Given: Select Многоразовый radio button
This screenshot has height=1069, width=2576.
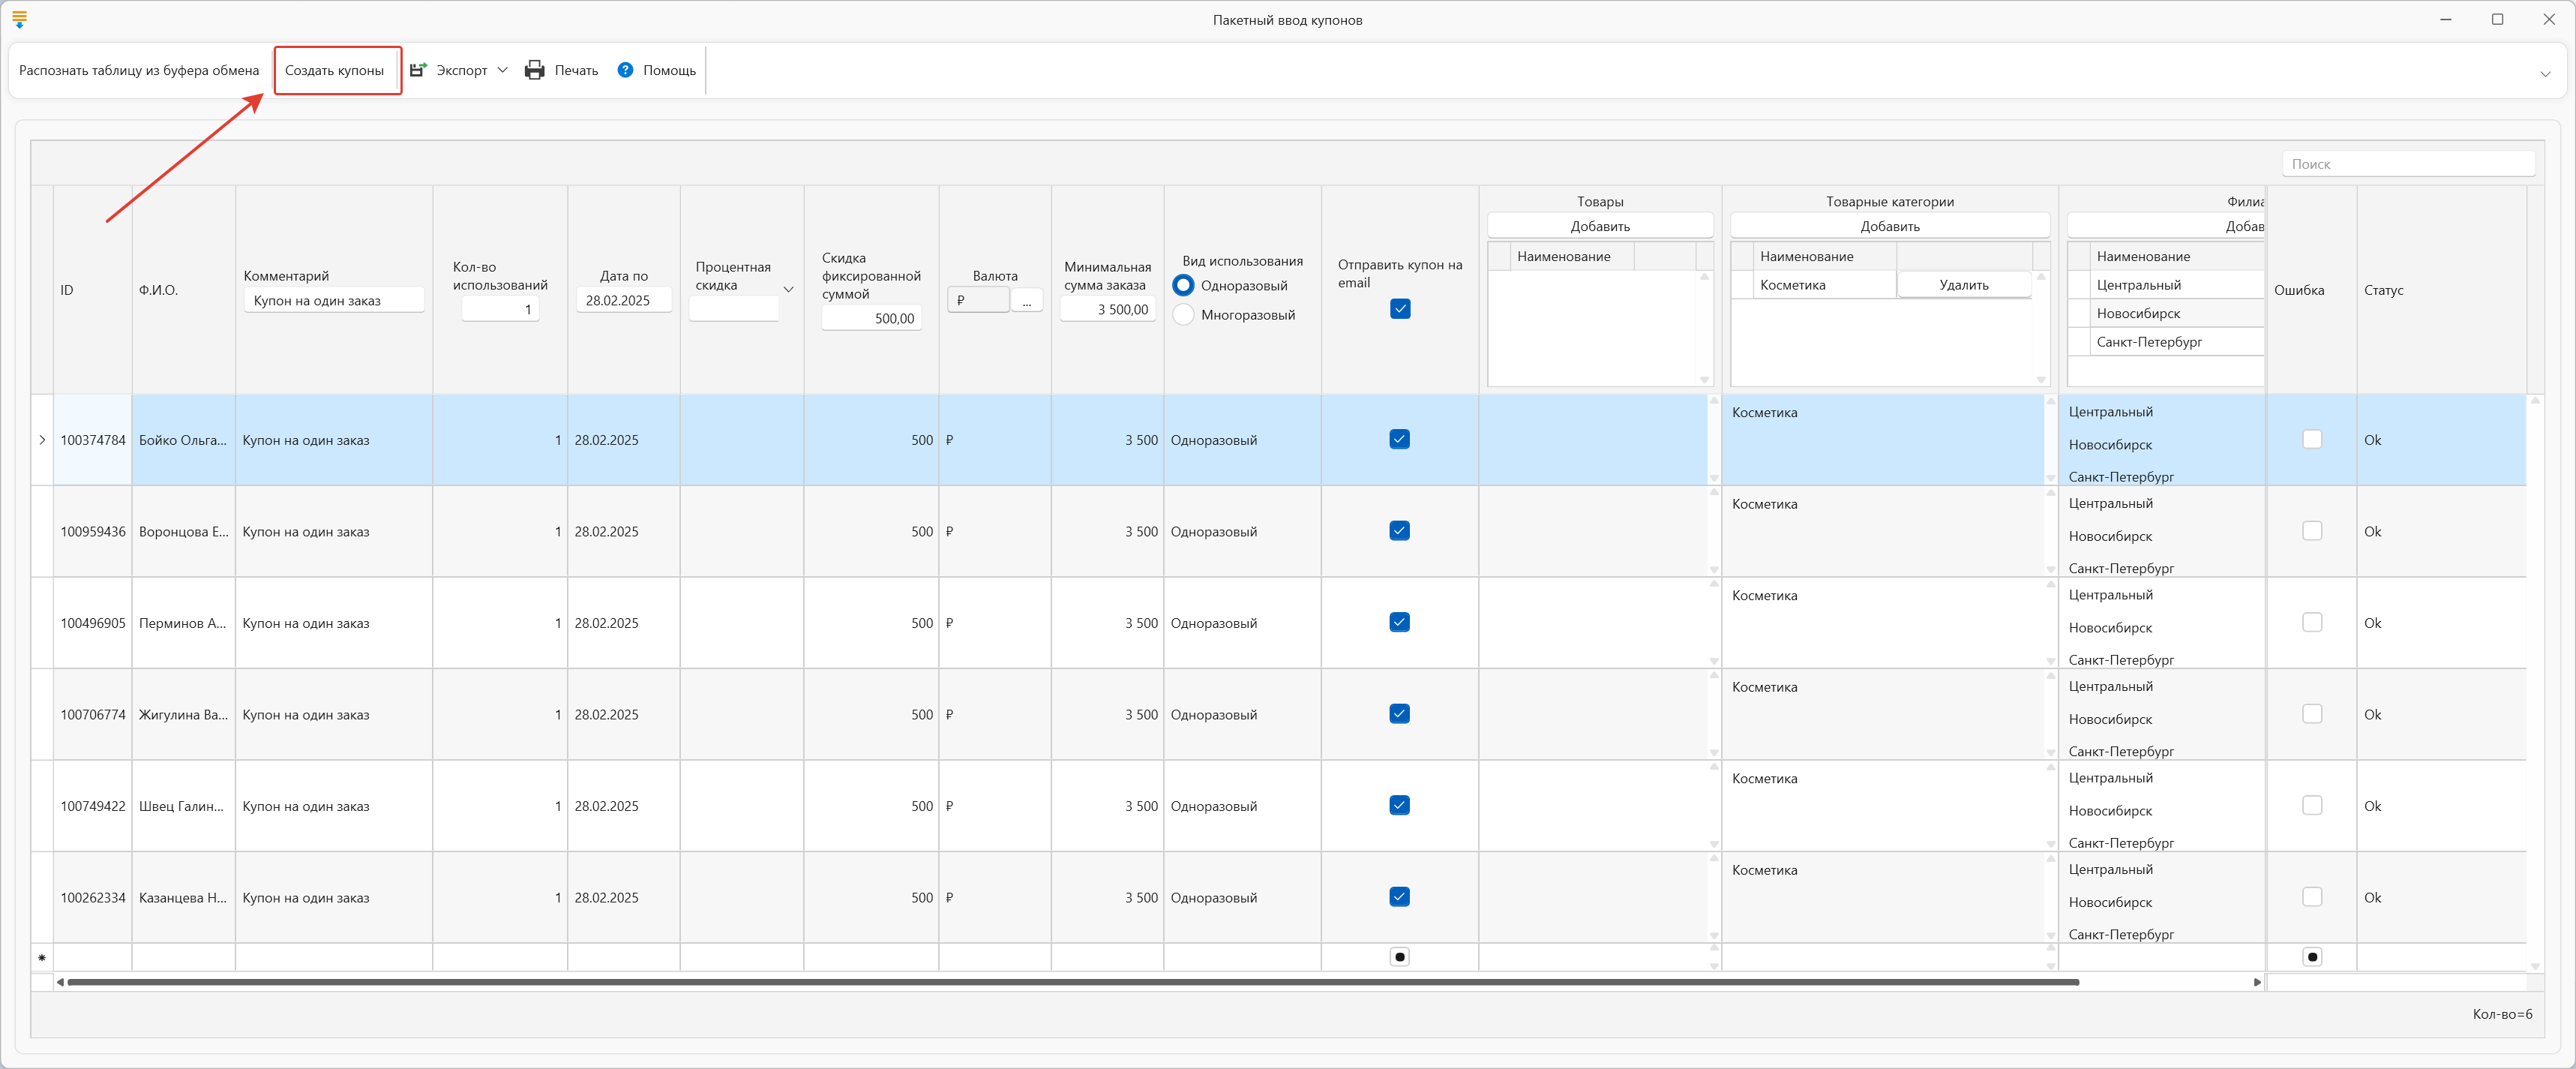Looking at the screenshot, I should point(1183,314).
